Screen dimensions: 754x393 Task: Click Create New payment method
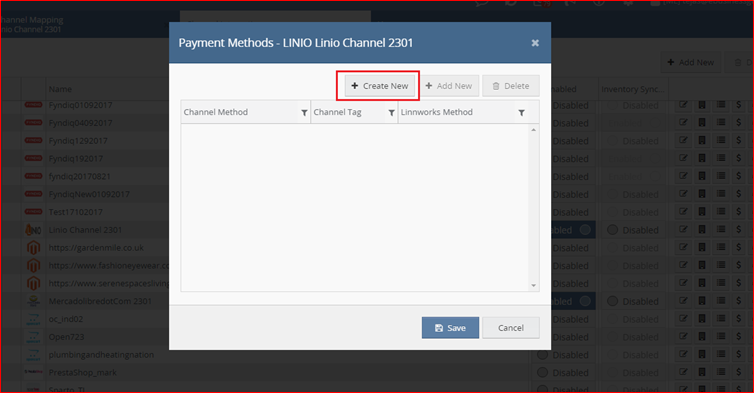379,86
